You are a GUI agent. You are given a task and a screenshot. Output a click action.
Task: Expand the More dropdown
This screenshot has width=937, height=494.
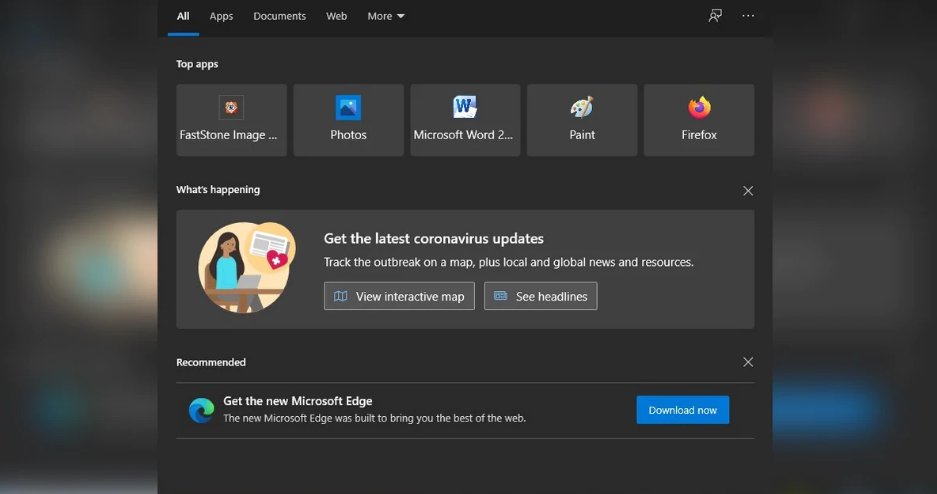coord(386,16)
